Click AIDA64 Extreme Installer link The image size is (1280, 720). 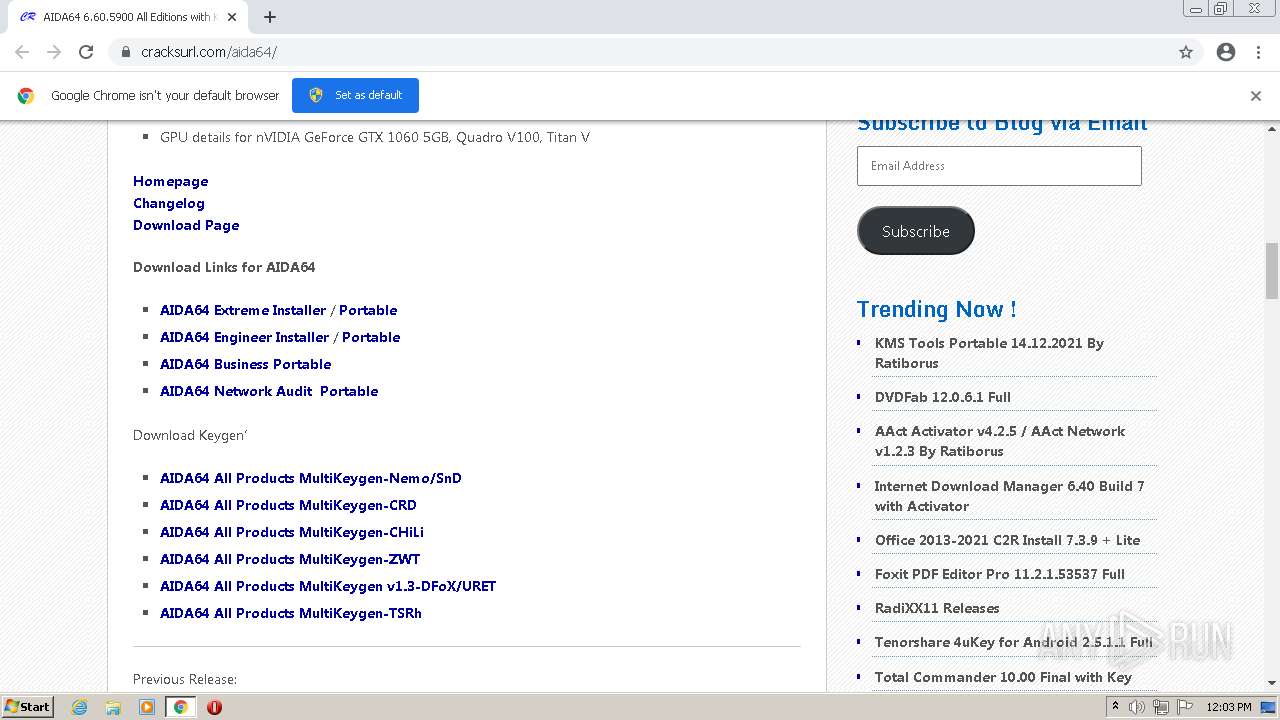(x=243, y=310)
